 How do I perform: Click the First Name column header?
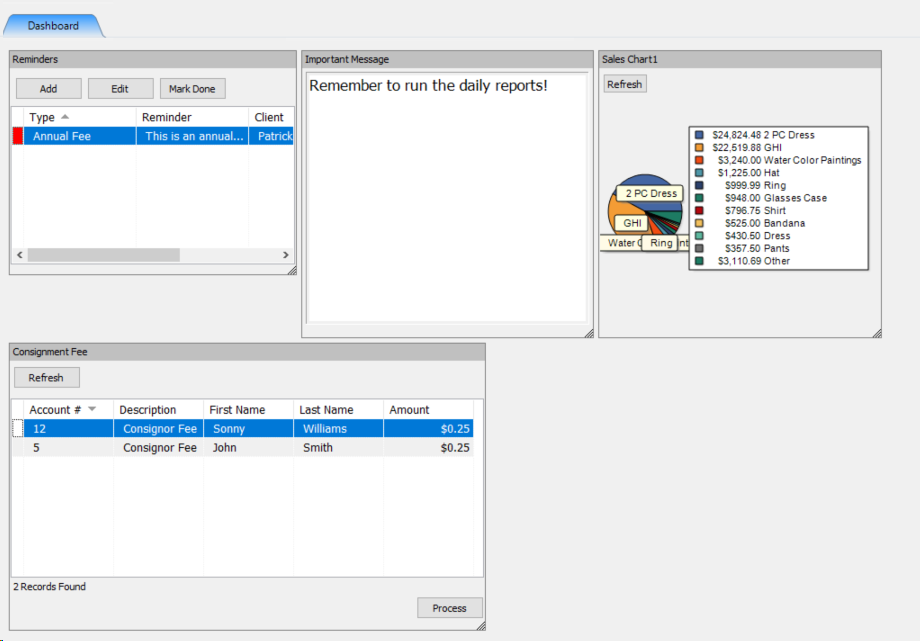[x=248, y=410]
